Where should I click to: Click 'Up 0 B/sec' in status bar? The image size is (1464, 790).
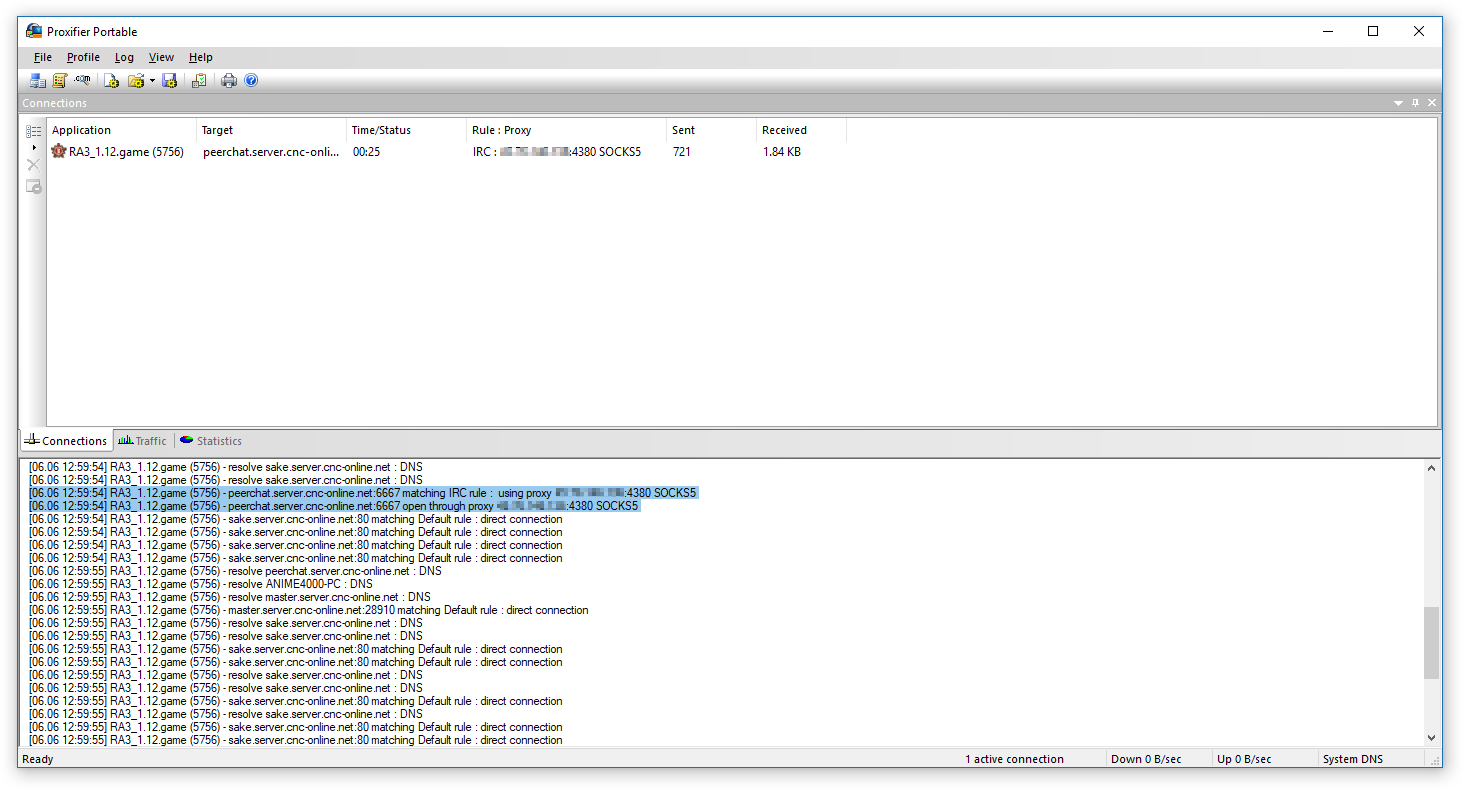point(1244,759)
